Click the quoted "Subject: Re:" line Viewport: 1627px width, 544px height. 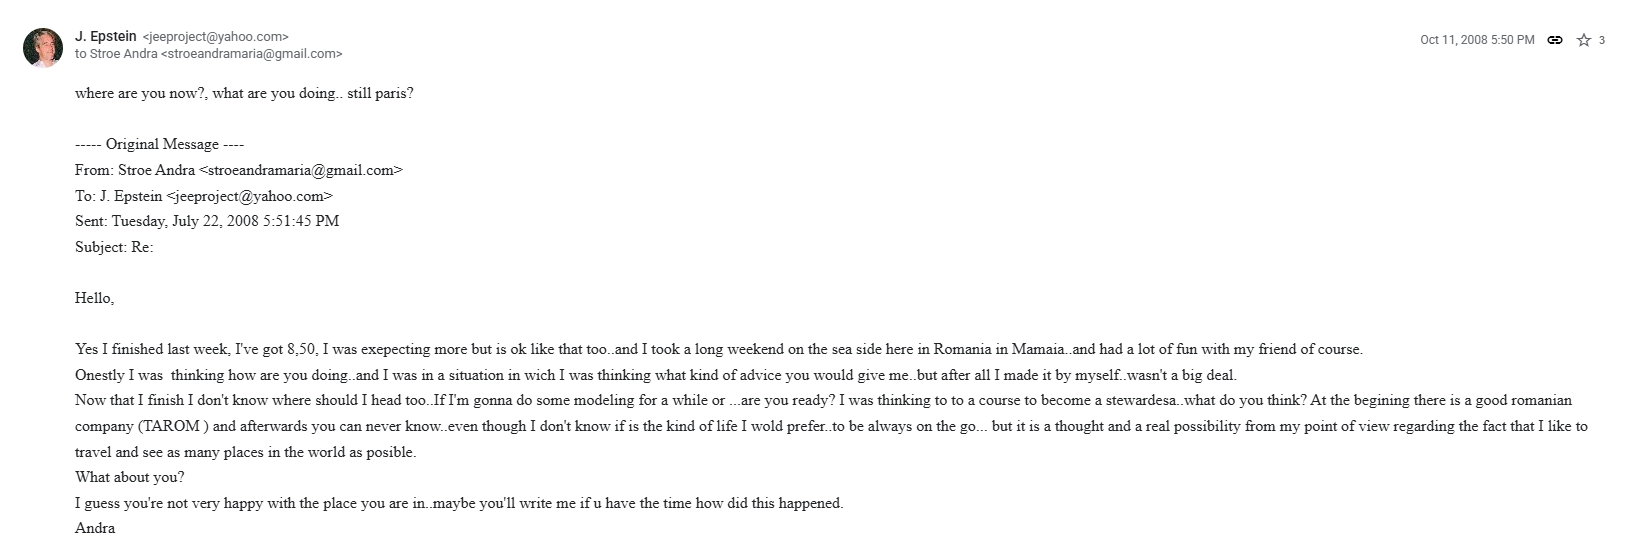[114, 247]
